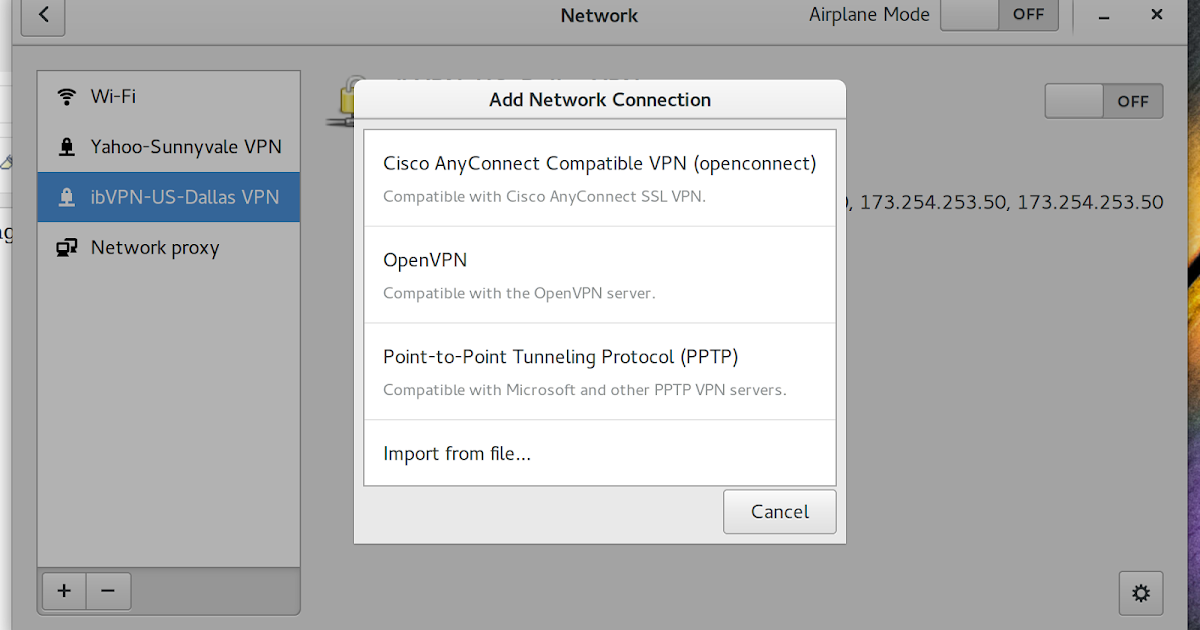Image resolution: width=1200 pixels, height=630 pixels.
Task: Go back using the header arrow button
Action: coord(42,15)
